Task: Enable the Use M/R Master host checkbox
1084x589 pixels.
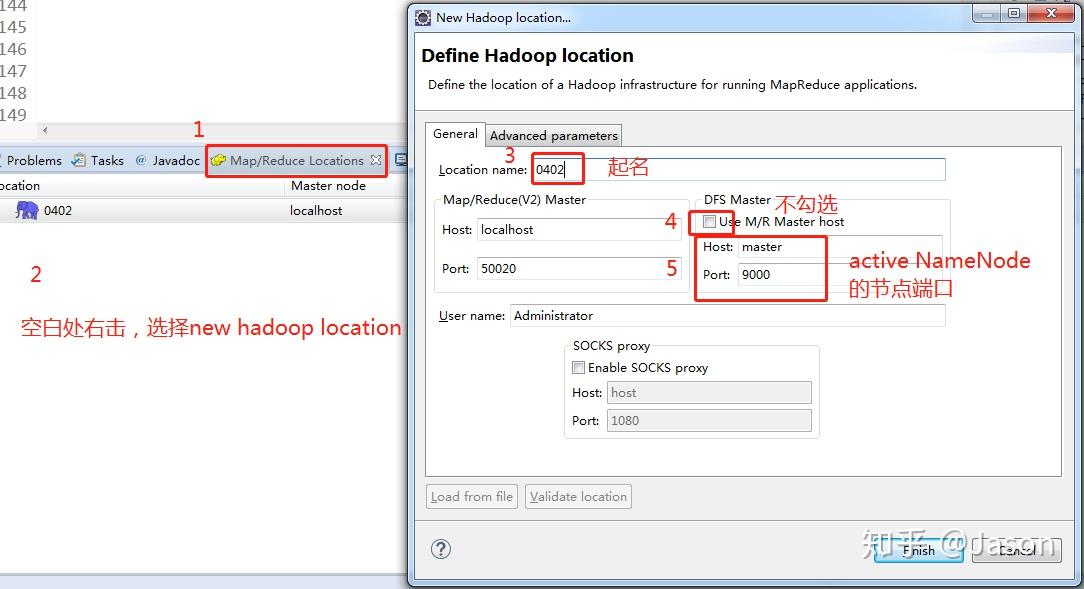Action: tap(710, 221)
